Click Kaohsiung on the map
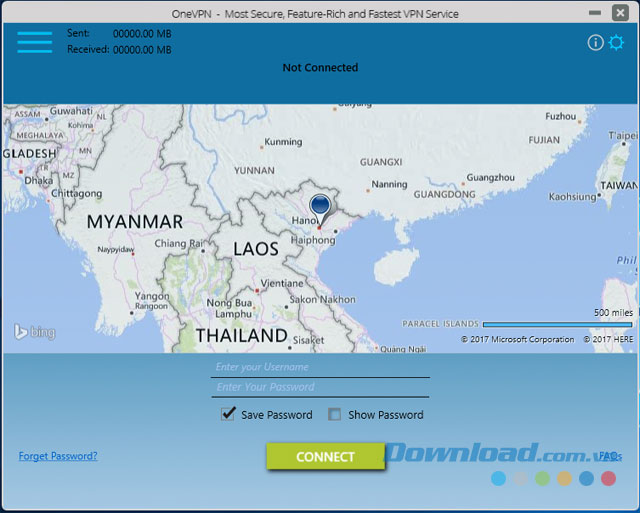The image size is (640, 513). (x=573, y=197)
